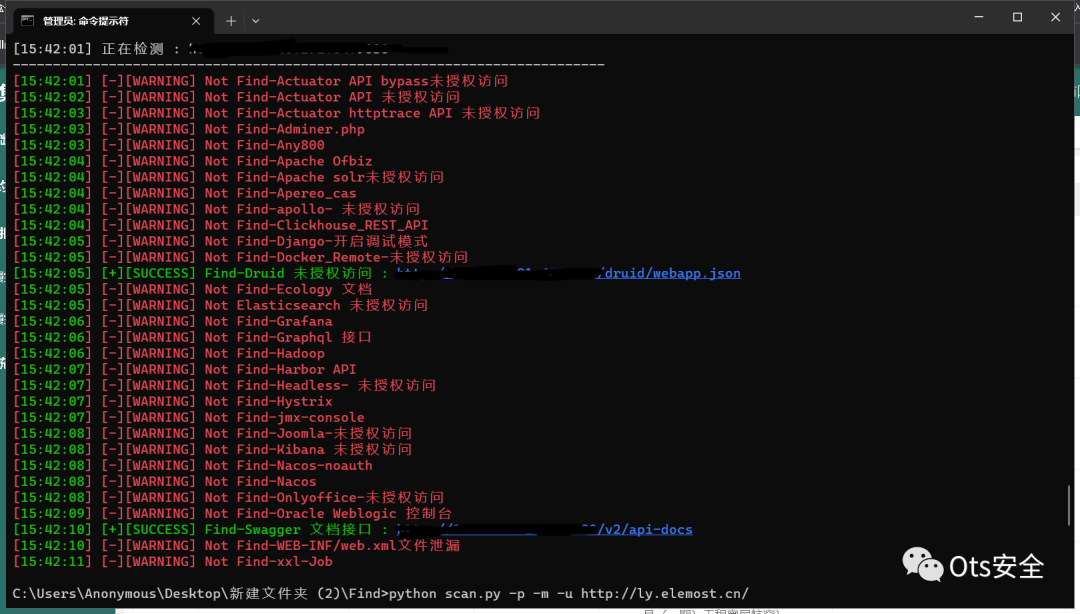The image size is (1080, 614).
Task: Click the 'Find-Druid 未授权访问' success text
Action: click(288, 274)
